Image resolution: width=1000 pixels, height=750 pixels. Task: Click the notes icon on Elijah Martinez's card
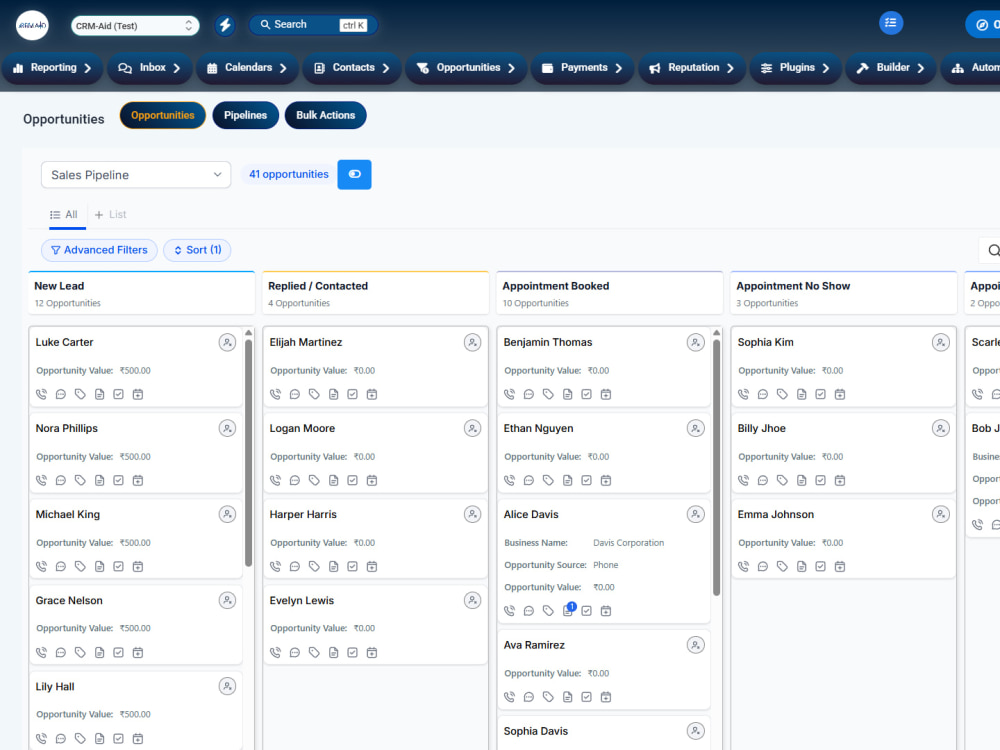(x=334, y=394)
